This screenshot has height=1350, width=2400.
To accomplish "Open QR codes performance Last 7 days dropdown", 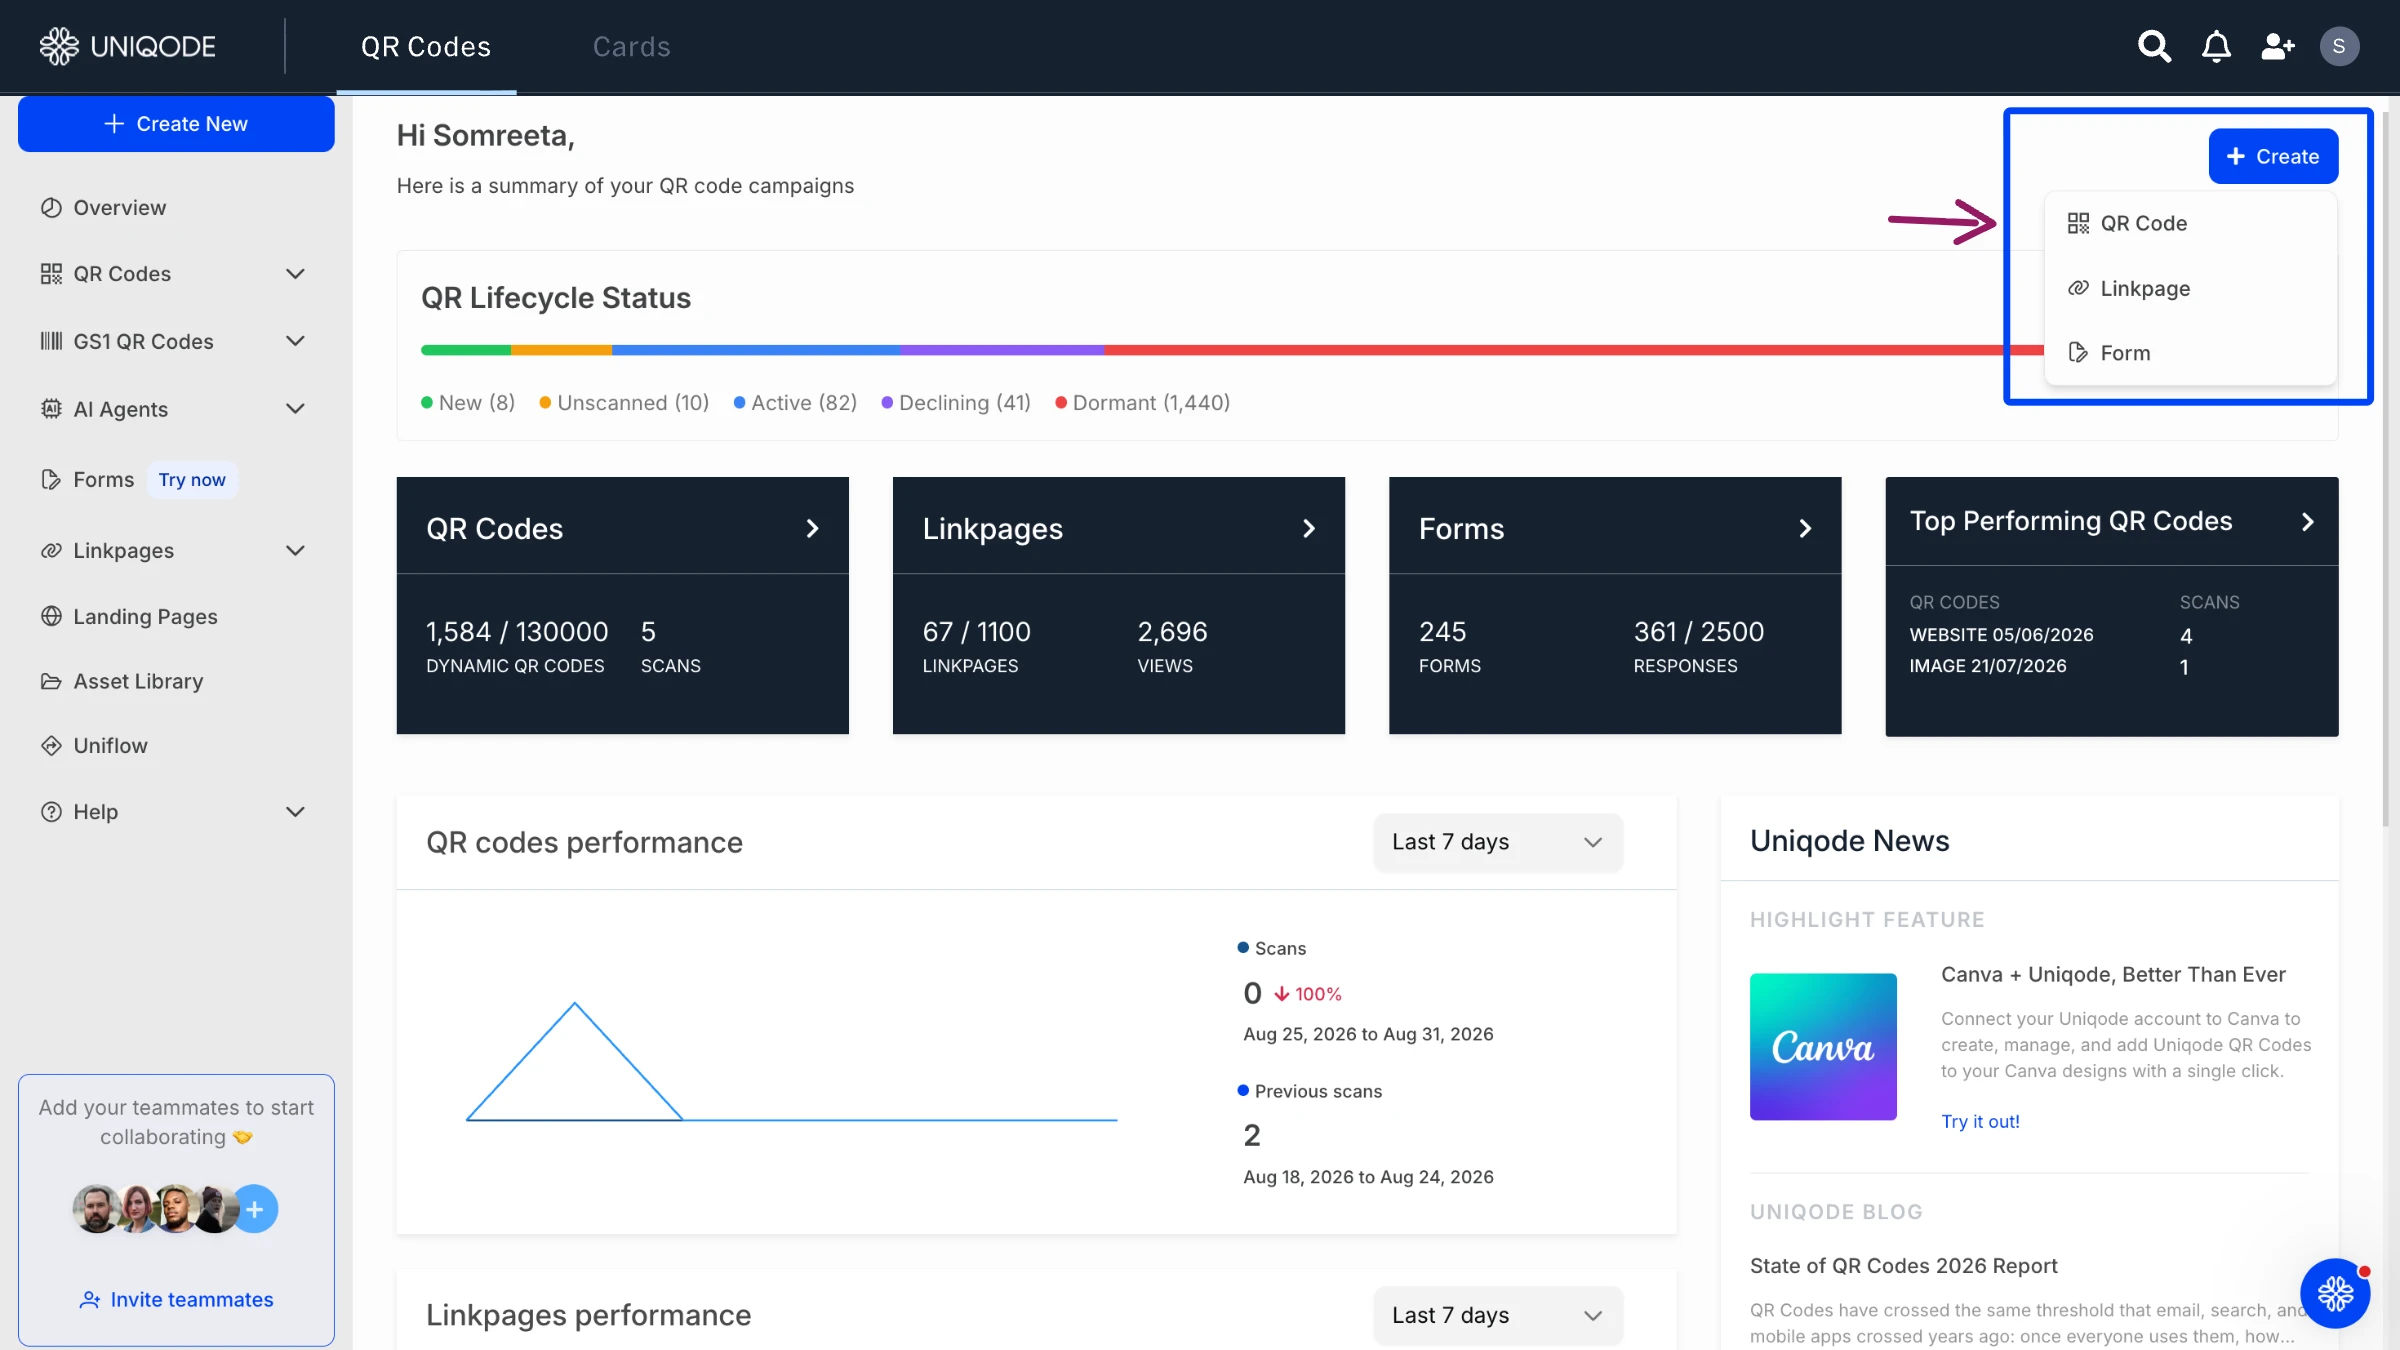I will click(1497, 842).
